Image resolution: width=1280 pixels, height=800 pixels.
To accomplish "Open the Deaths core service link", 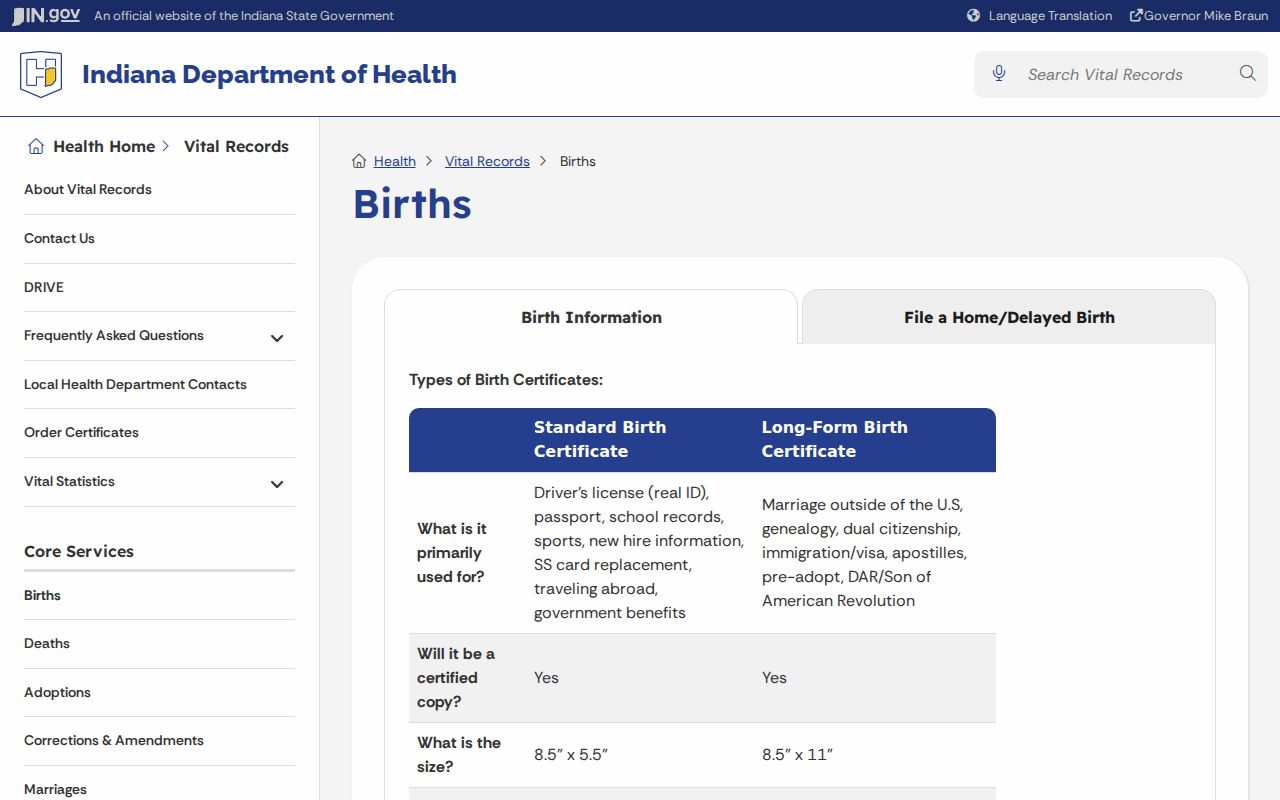I will tap(47, 643).
